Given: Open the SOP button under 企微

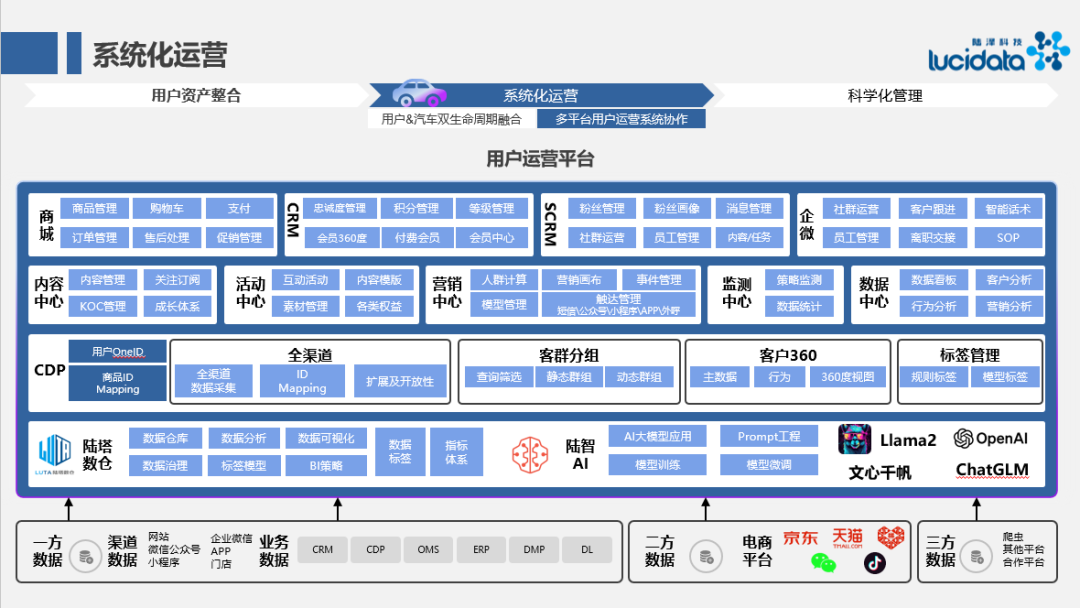Looking at the screenshot, I should pos(1008,237).
